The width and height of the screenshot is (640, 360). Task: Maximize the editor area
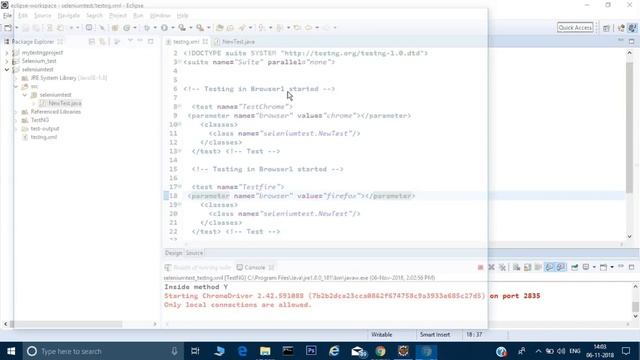pyautogui.click(x=631, y=41)
